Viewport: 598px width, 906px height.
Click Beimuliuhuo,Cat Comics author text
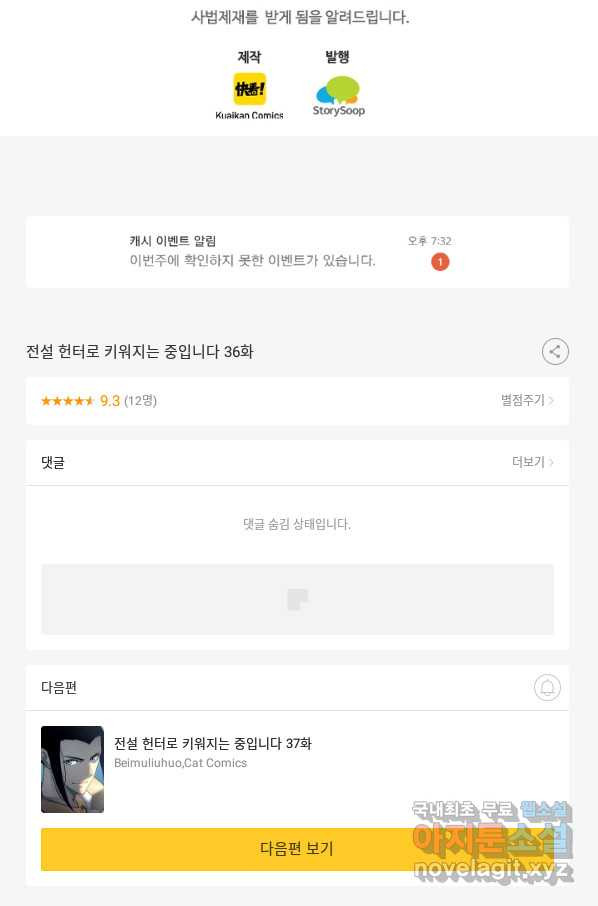[180, 763]
